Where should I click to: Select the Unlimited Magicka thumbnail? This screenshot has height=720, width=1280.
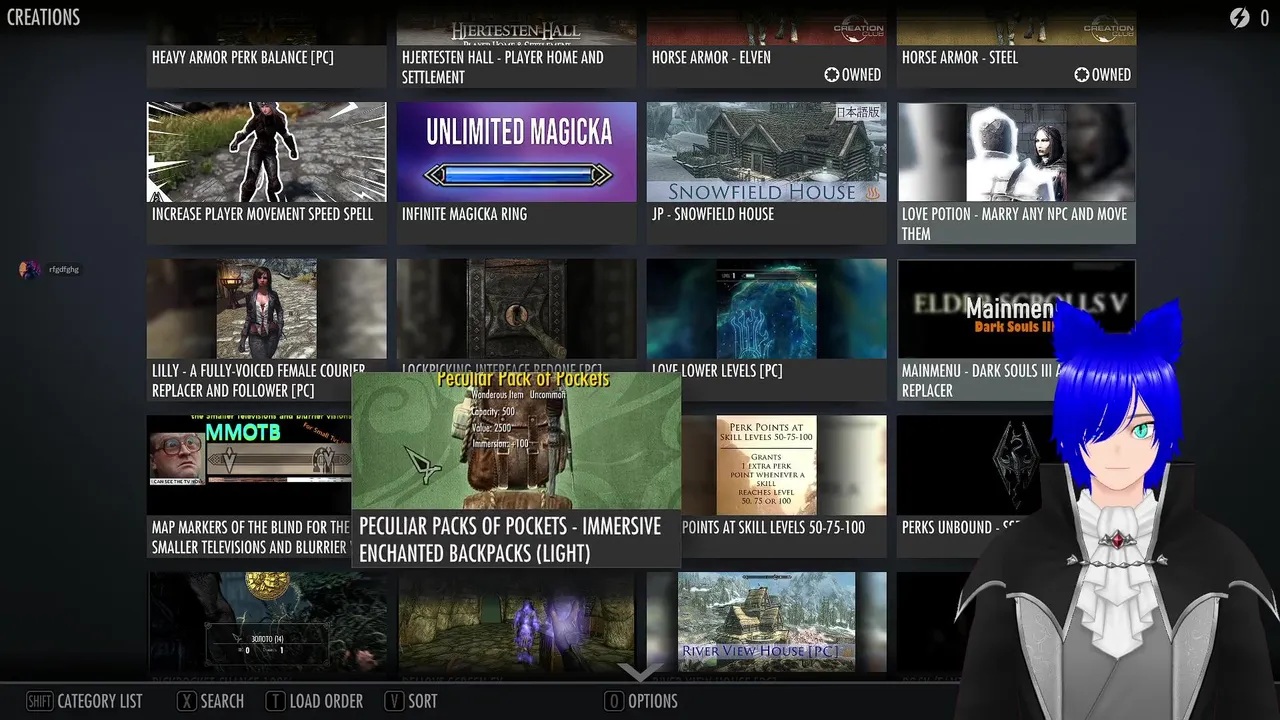[x=516, y=152]
